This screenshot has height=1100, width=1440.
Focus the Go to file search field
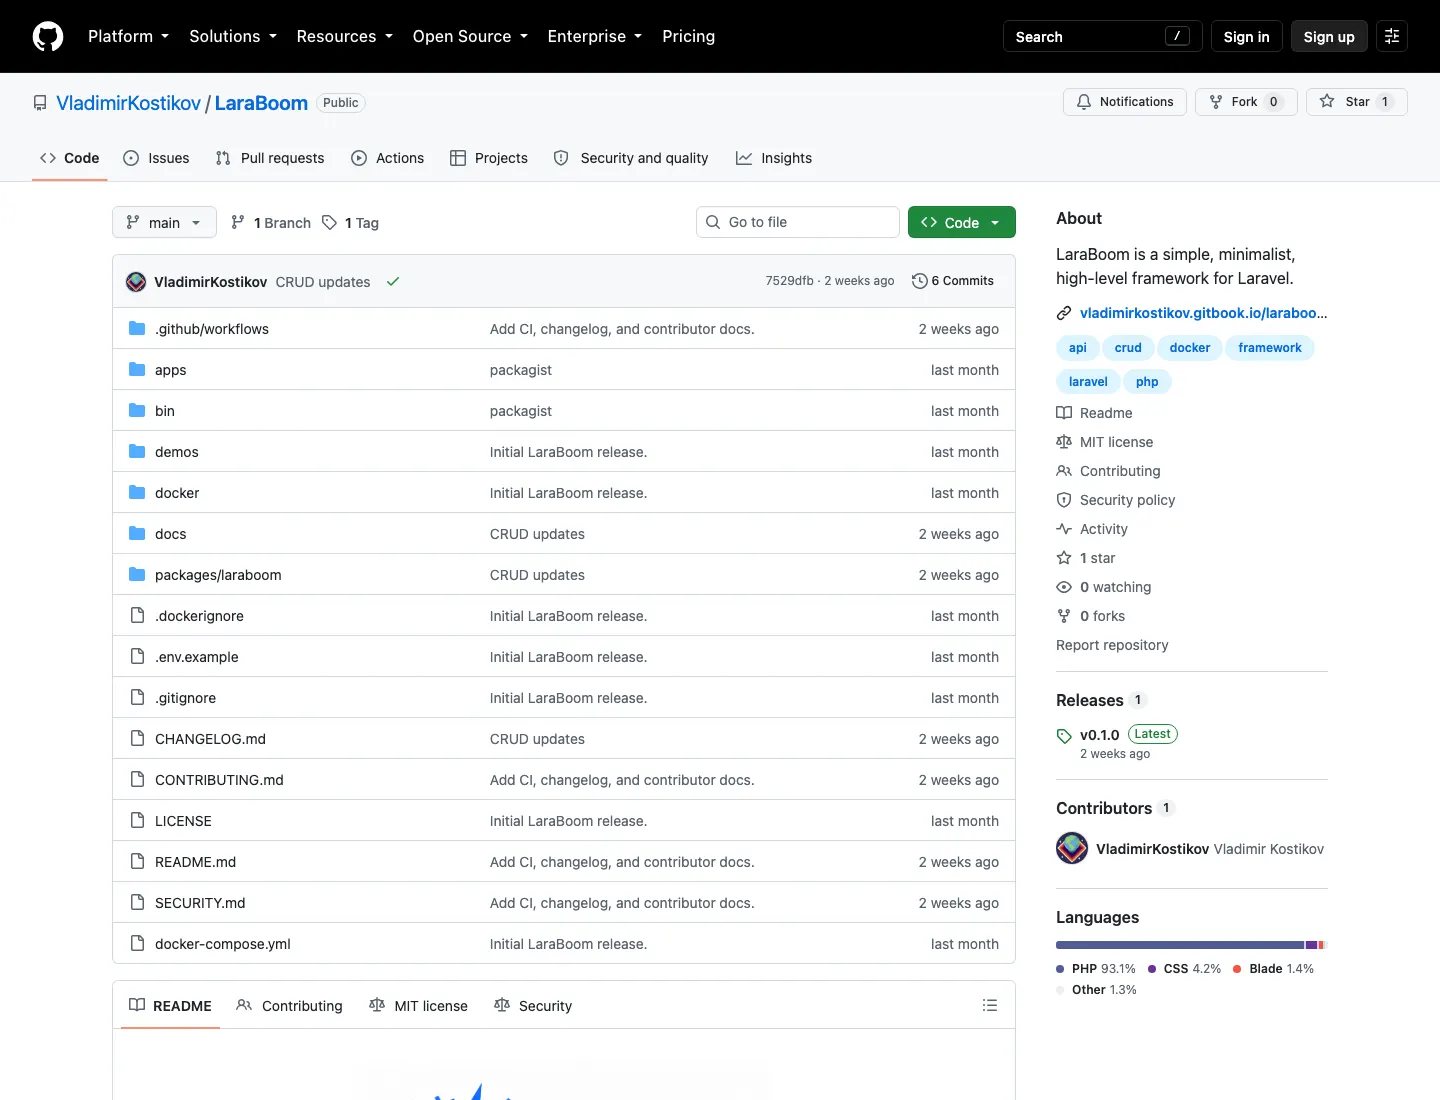click(x=798, y=222)
